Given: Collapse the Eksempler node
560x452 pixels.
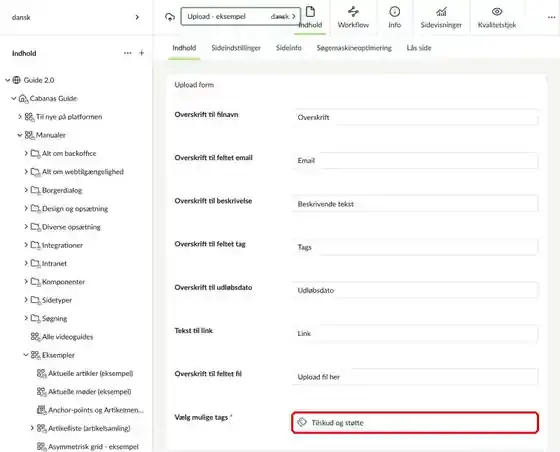Looking at the screenshot, I should coord(26,355).
